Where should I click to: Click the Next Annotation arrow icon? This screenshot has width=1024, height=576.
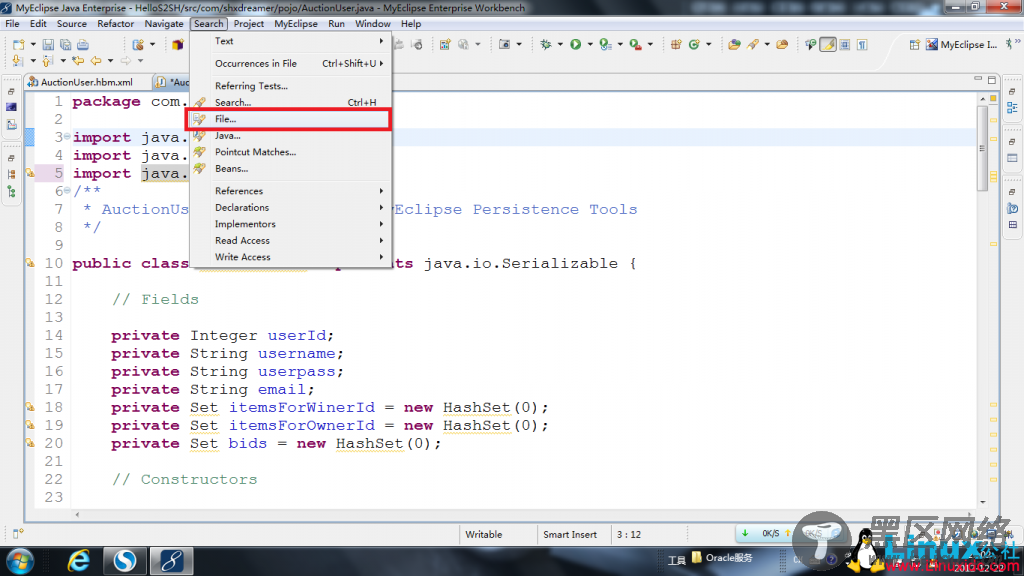[x=18, y=61]
